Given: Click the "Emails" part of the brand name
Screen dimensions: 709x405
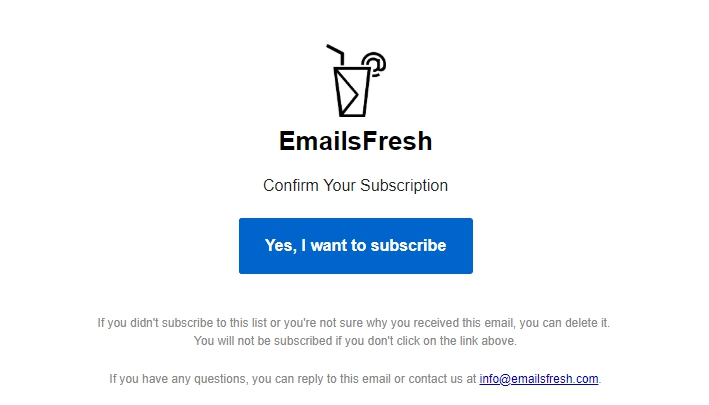Looking at the screenshot, I should 317,141.
